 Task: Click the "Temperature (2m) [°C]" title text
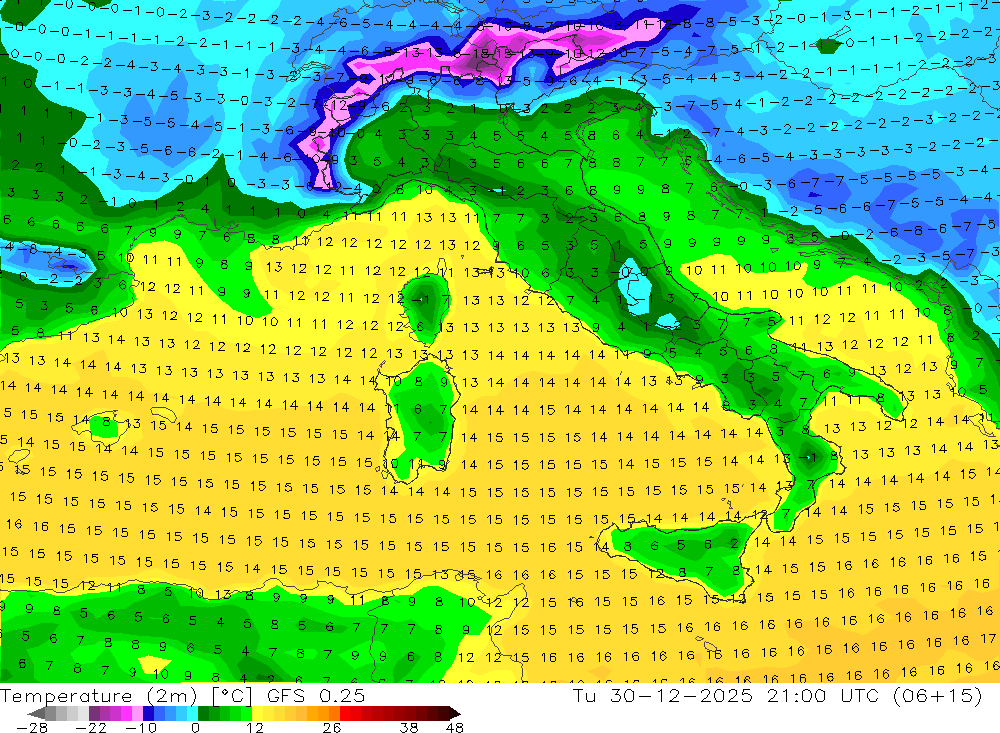point(126,695)
